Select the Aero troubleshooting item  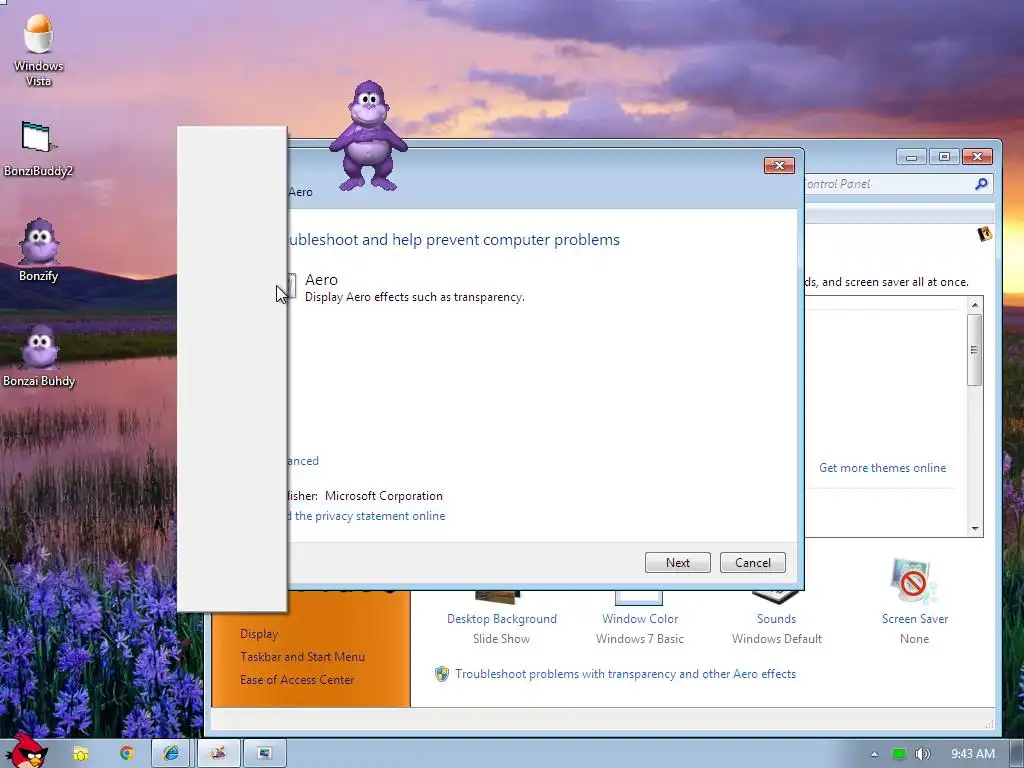coord(405,287)
